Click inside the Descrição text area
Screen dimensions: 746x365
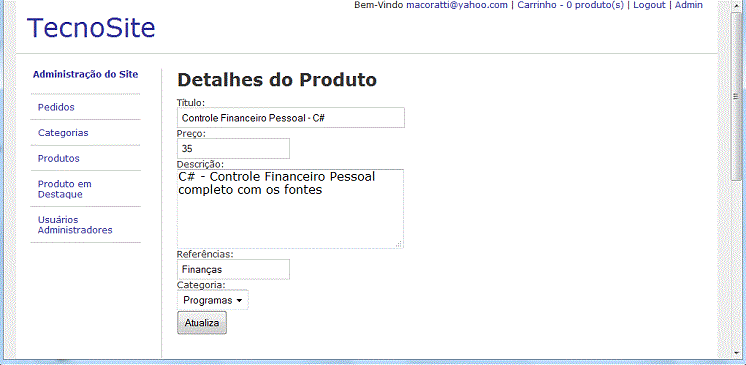290,208
